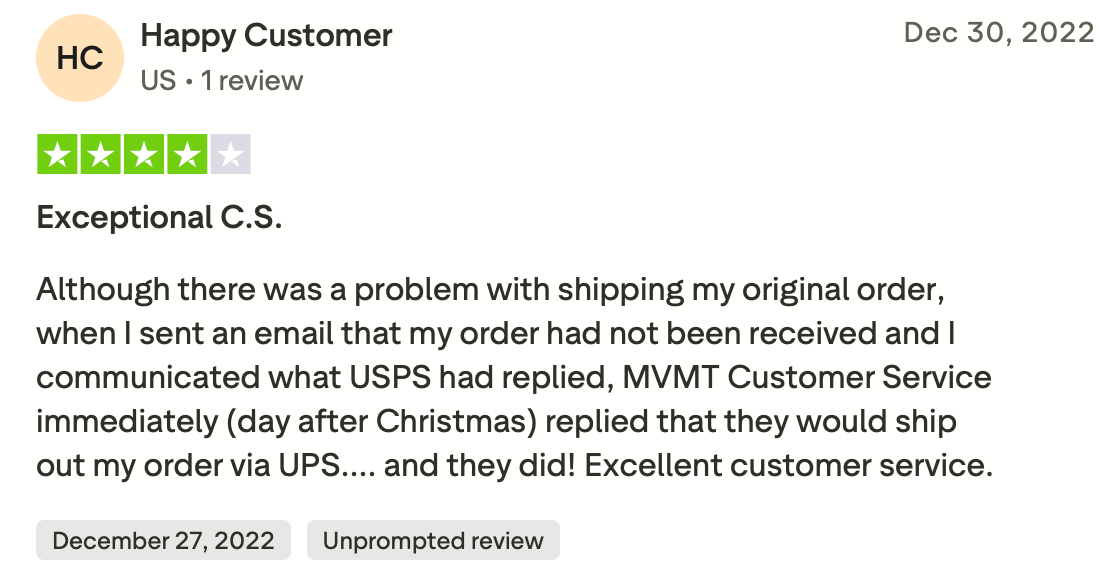Open the "Exceptional C.S." review title
The image size is (1114, 588).
[159, 216]
